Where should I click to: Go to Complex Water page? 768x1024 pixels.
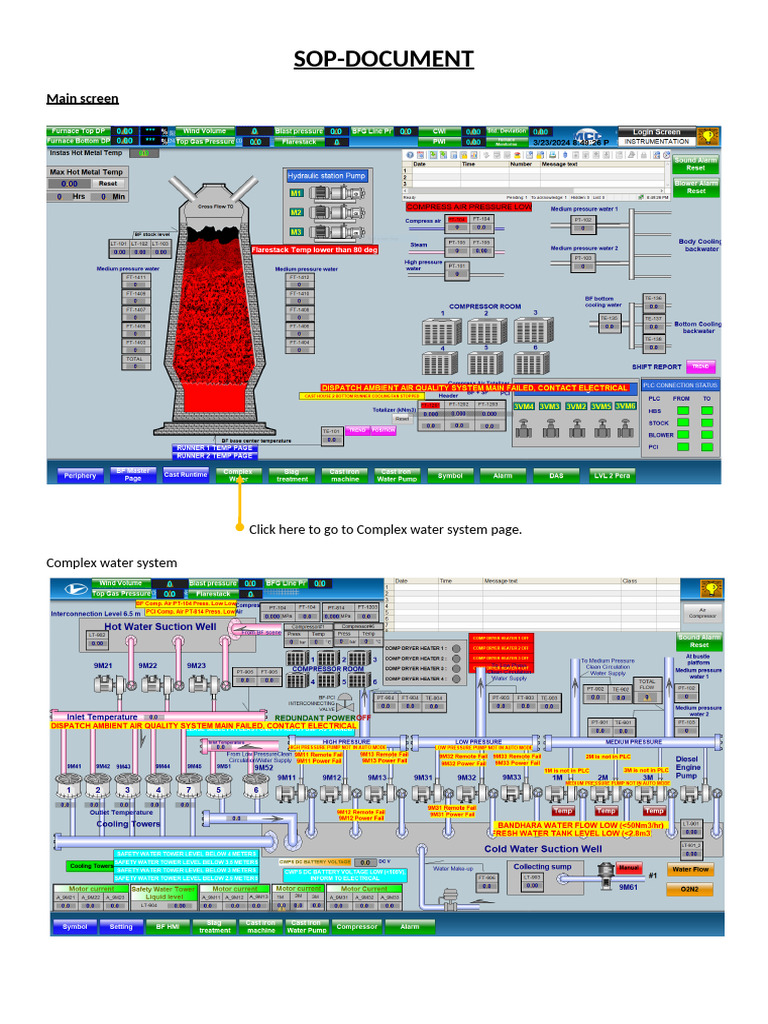(238, 475)
